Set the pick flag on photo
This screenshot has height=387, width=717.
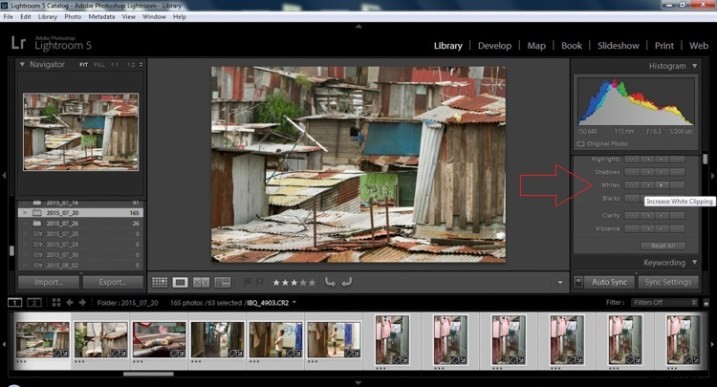(x=247, y=282)
